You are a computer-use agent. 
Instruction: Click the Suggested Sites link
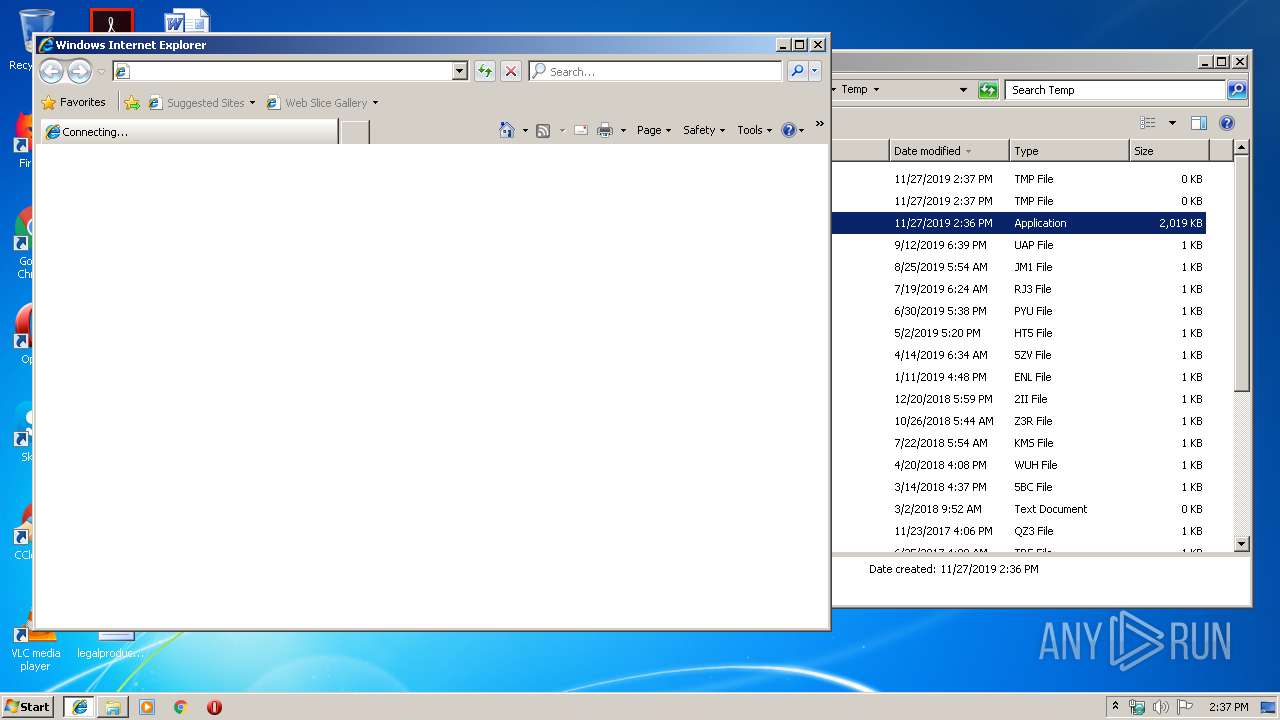[x=205, y=103]
